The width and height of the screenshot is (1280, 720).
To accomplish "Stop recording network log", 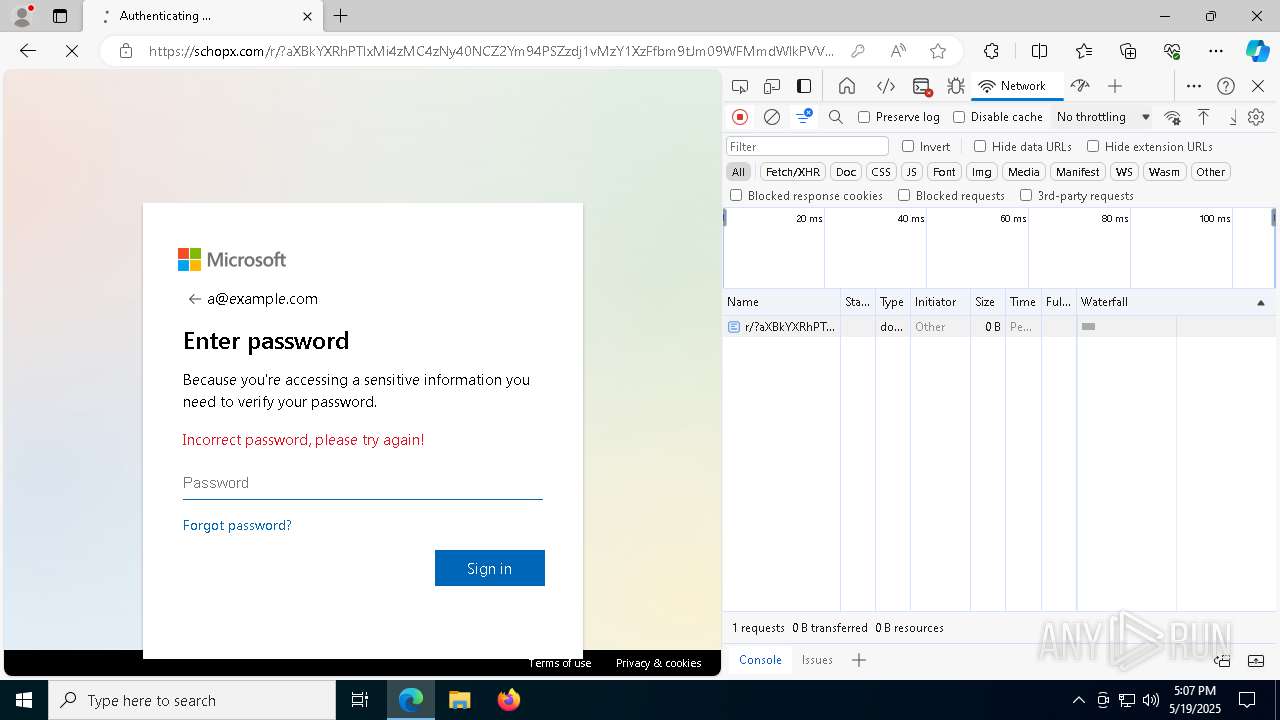I will (740, 117).
